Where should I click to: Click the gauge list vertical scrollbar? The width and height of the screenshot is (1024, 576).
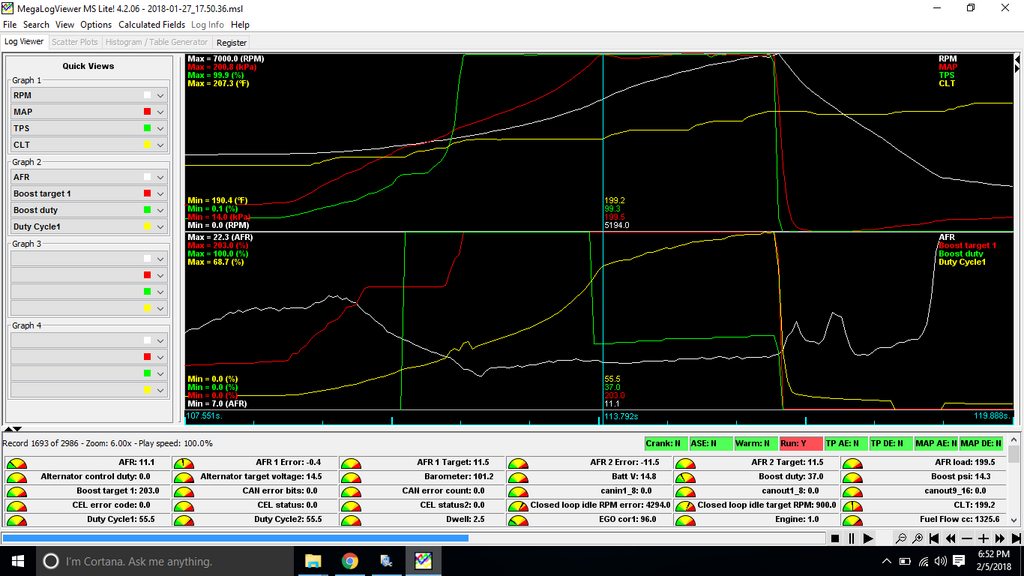[1014, 480]
